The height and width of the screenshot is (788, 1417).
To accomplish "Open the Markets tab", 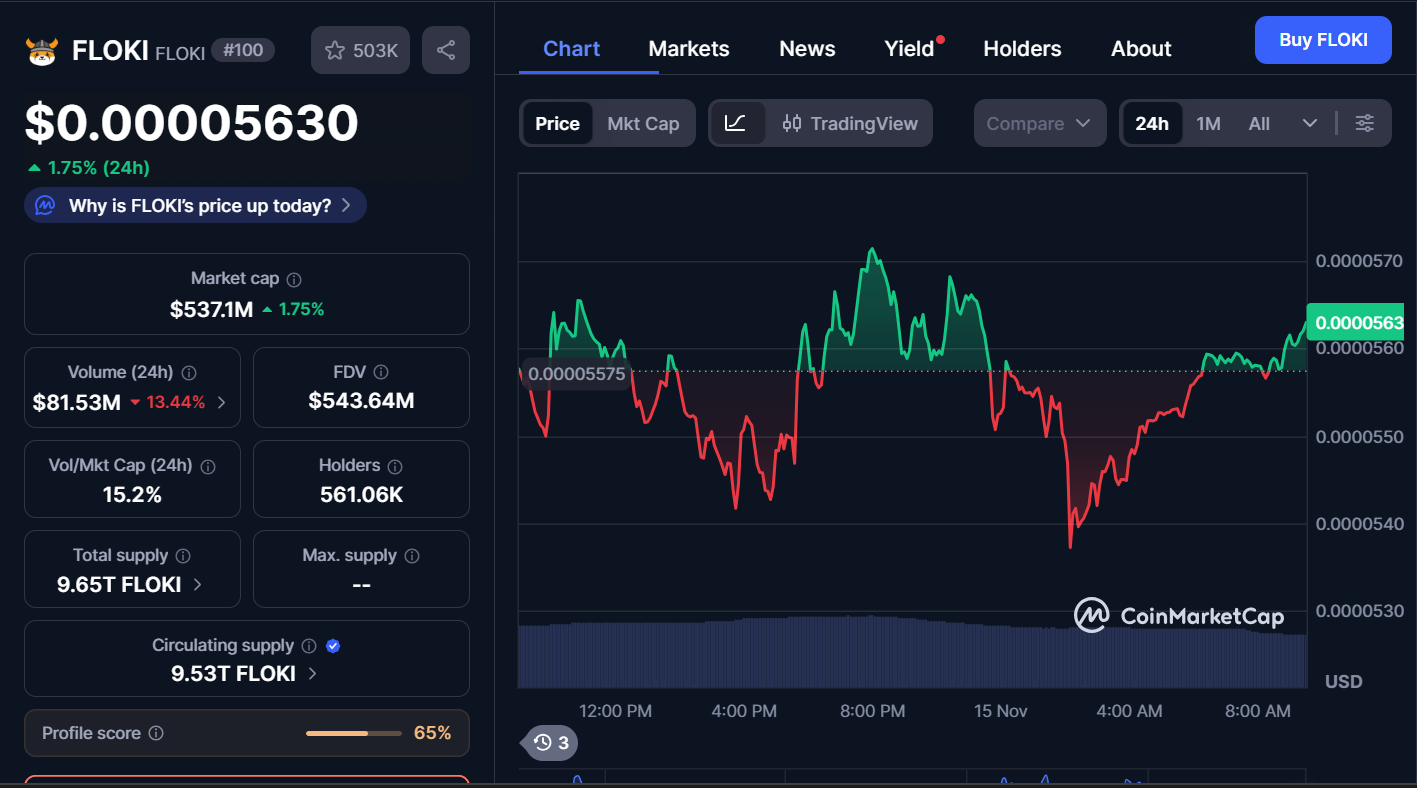I will pyautogui.click(x=688, y=49).
